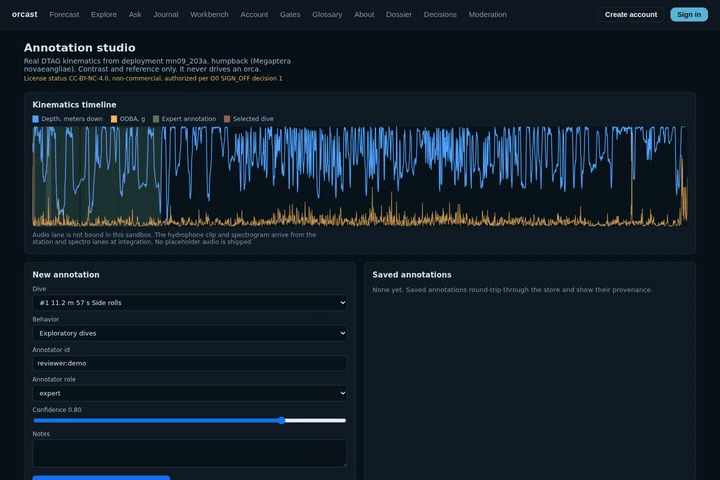Go to the Forecast page

pos(64,15)
